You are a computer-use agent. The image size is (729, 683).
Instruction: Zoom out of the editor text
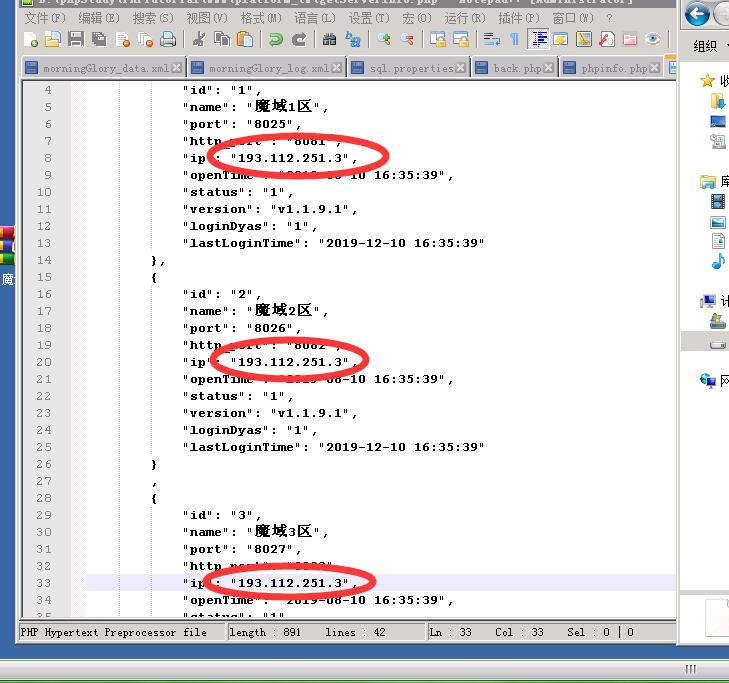407,40
